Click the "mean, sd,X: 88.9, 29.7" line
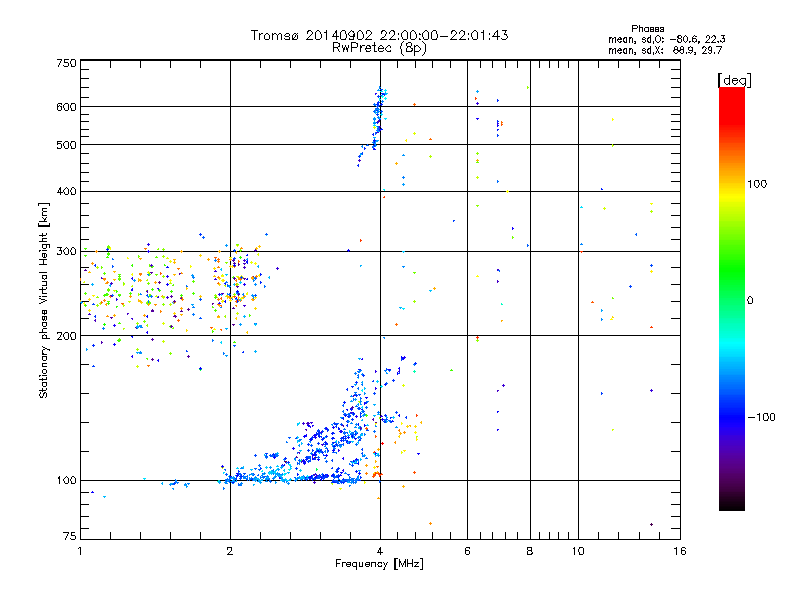The image size is (800, 600). click(665, 50)
